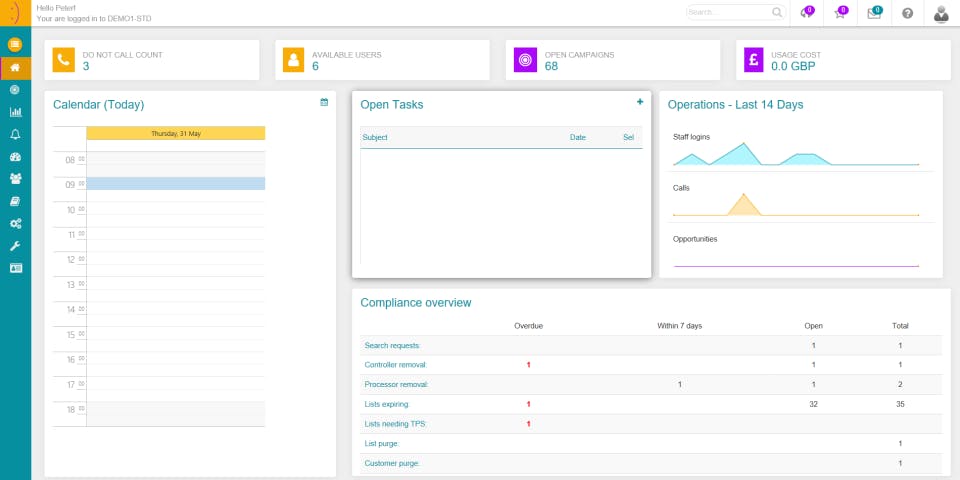Image resolution: width=960 pixels, height=480 pixels.
Task: Open the help question mark icon
Action: [907, 13]
